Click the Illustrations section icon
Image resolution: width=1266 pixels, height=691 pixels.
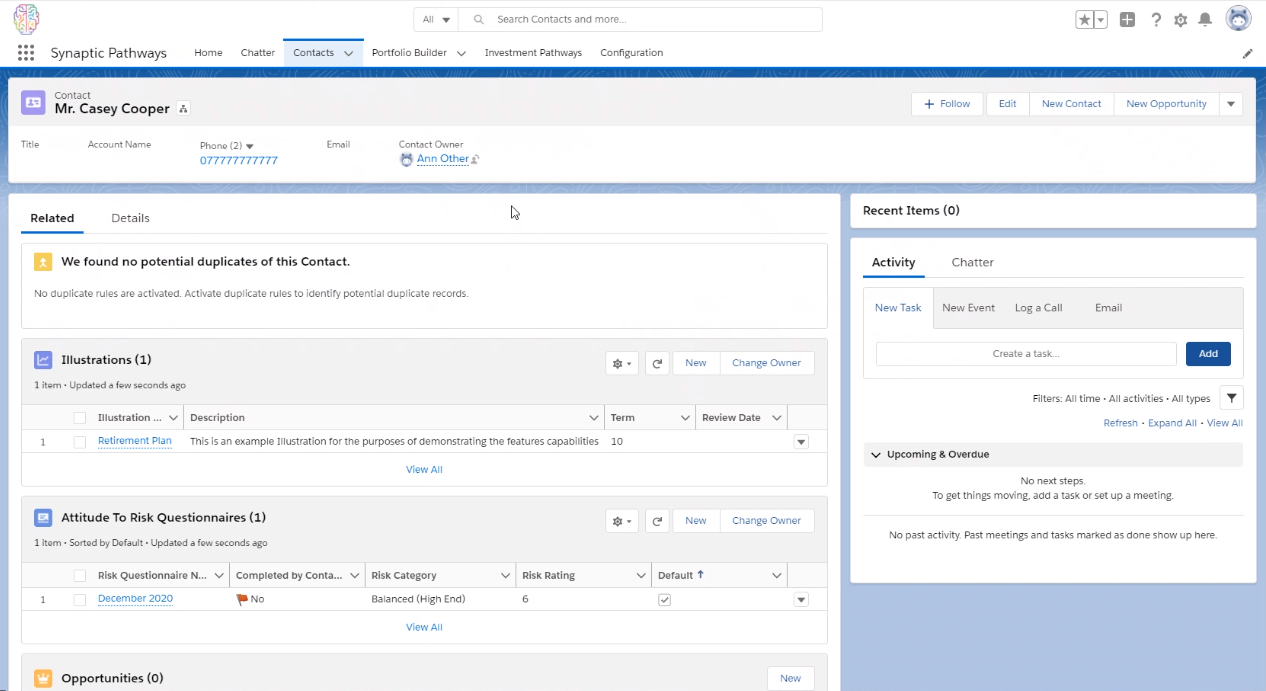tap(43, 360)
